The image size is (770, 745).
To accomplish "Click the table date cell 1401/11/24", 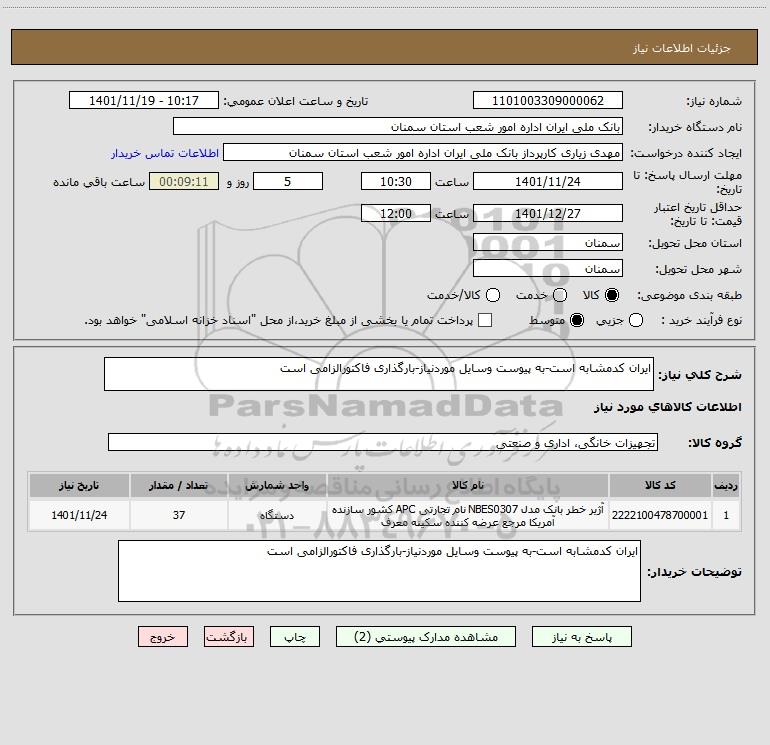I will [x=79, y=515].
